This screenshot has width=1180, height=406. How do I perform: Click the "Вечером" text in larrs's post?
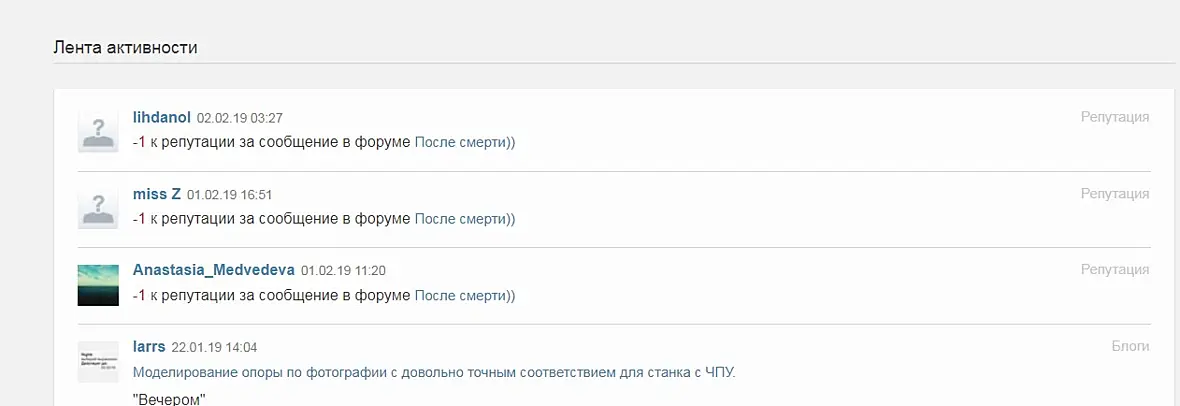click(x=169, y=398)
